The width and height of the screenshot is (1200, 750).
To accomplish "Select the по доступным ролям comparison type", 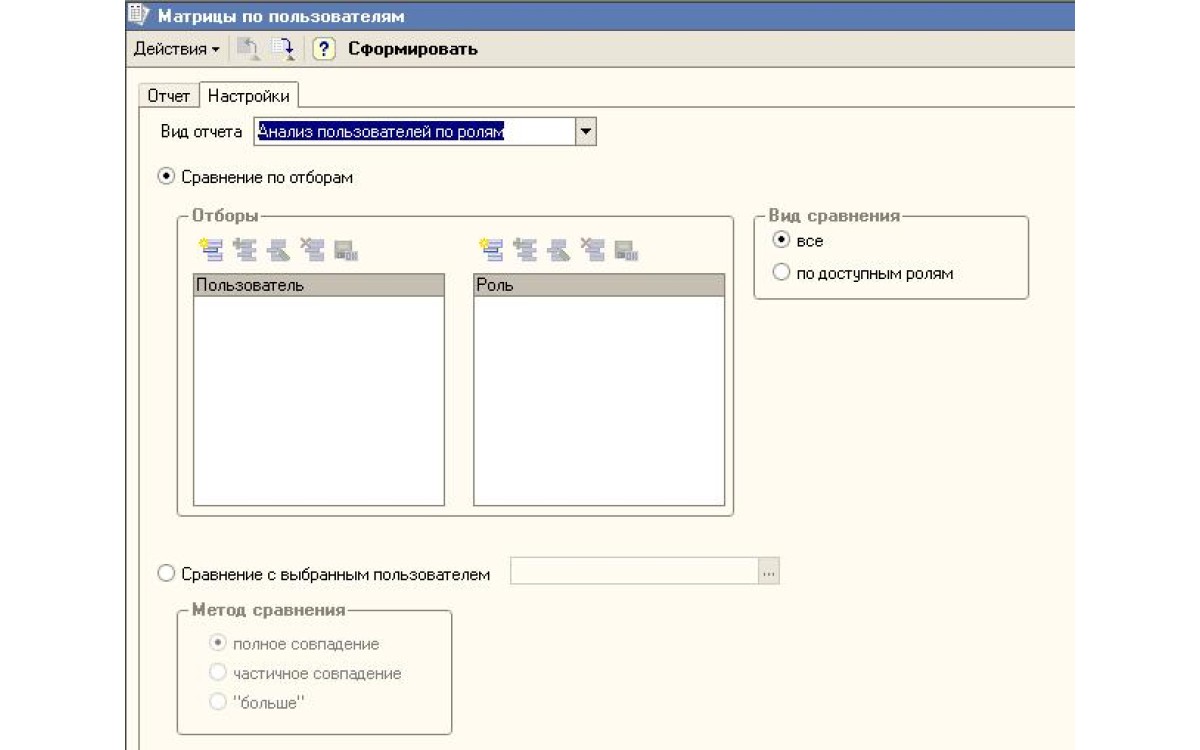I will [782, 273].
